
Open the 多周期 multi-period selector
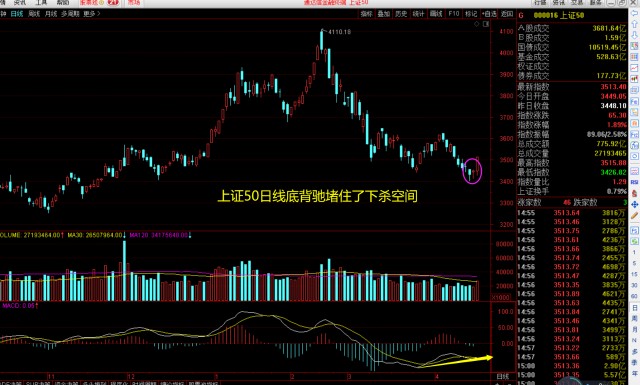tap(70, 13)
